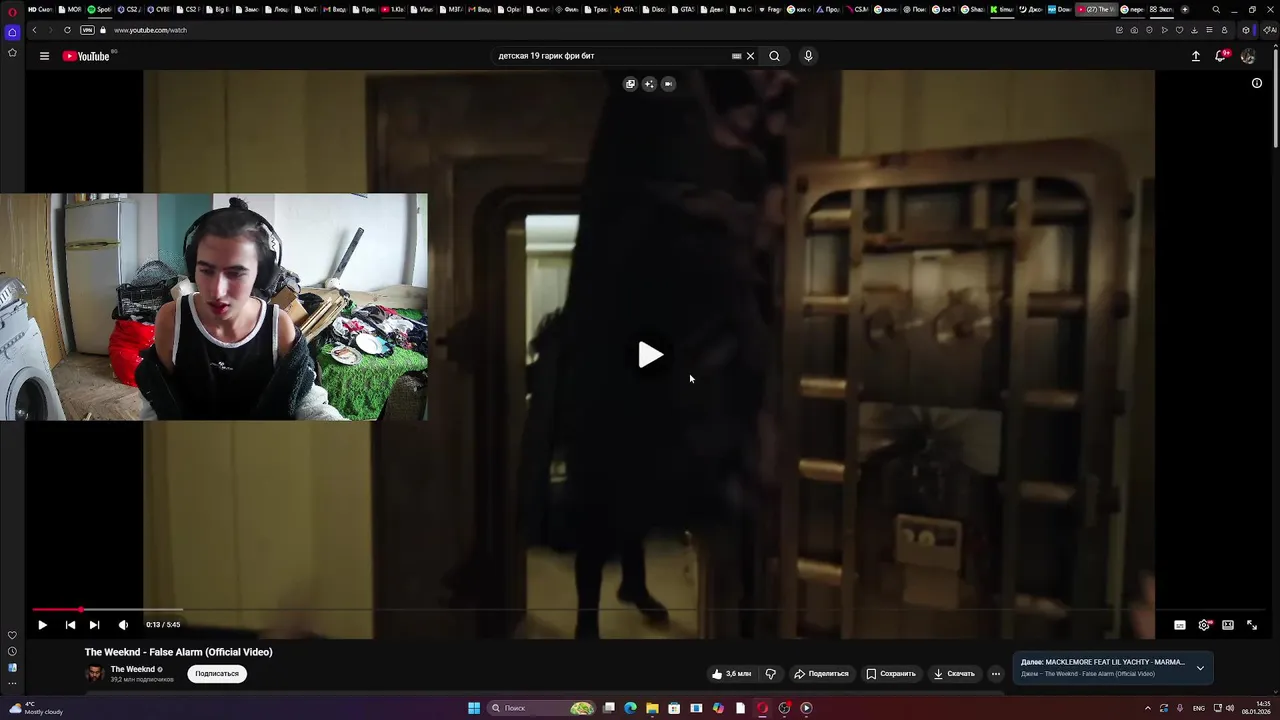The height and width of the screenshot is (720, 1280).
Task: Switch to the Spotify browser tab
Action: tap(99, 9)
